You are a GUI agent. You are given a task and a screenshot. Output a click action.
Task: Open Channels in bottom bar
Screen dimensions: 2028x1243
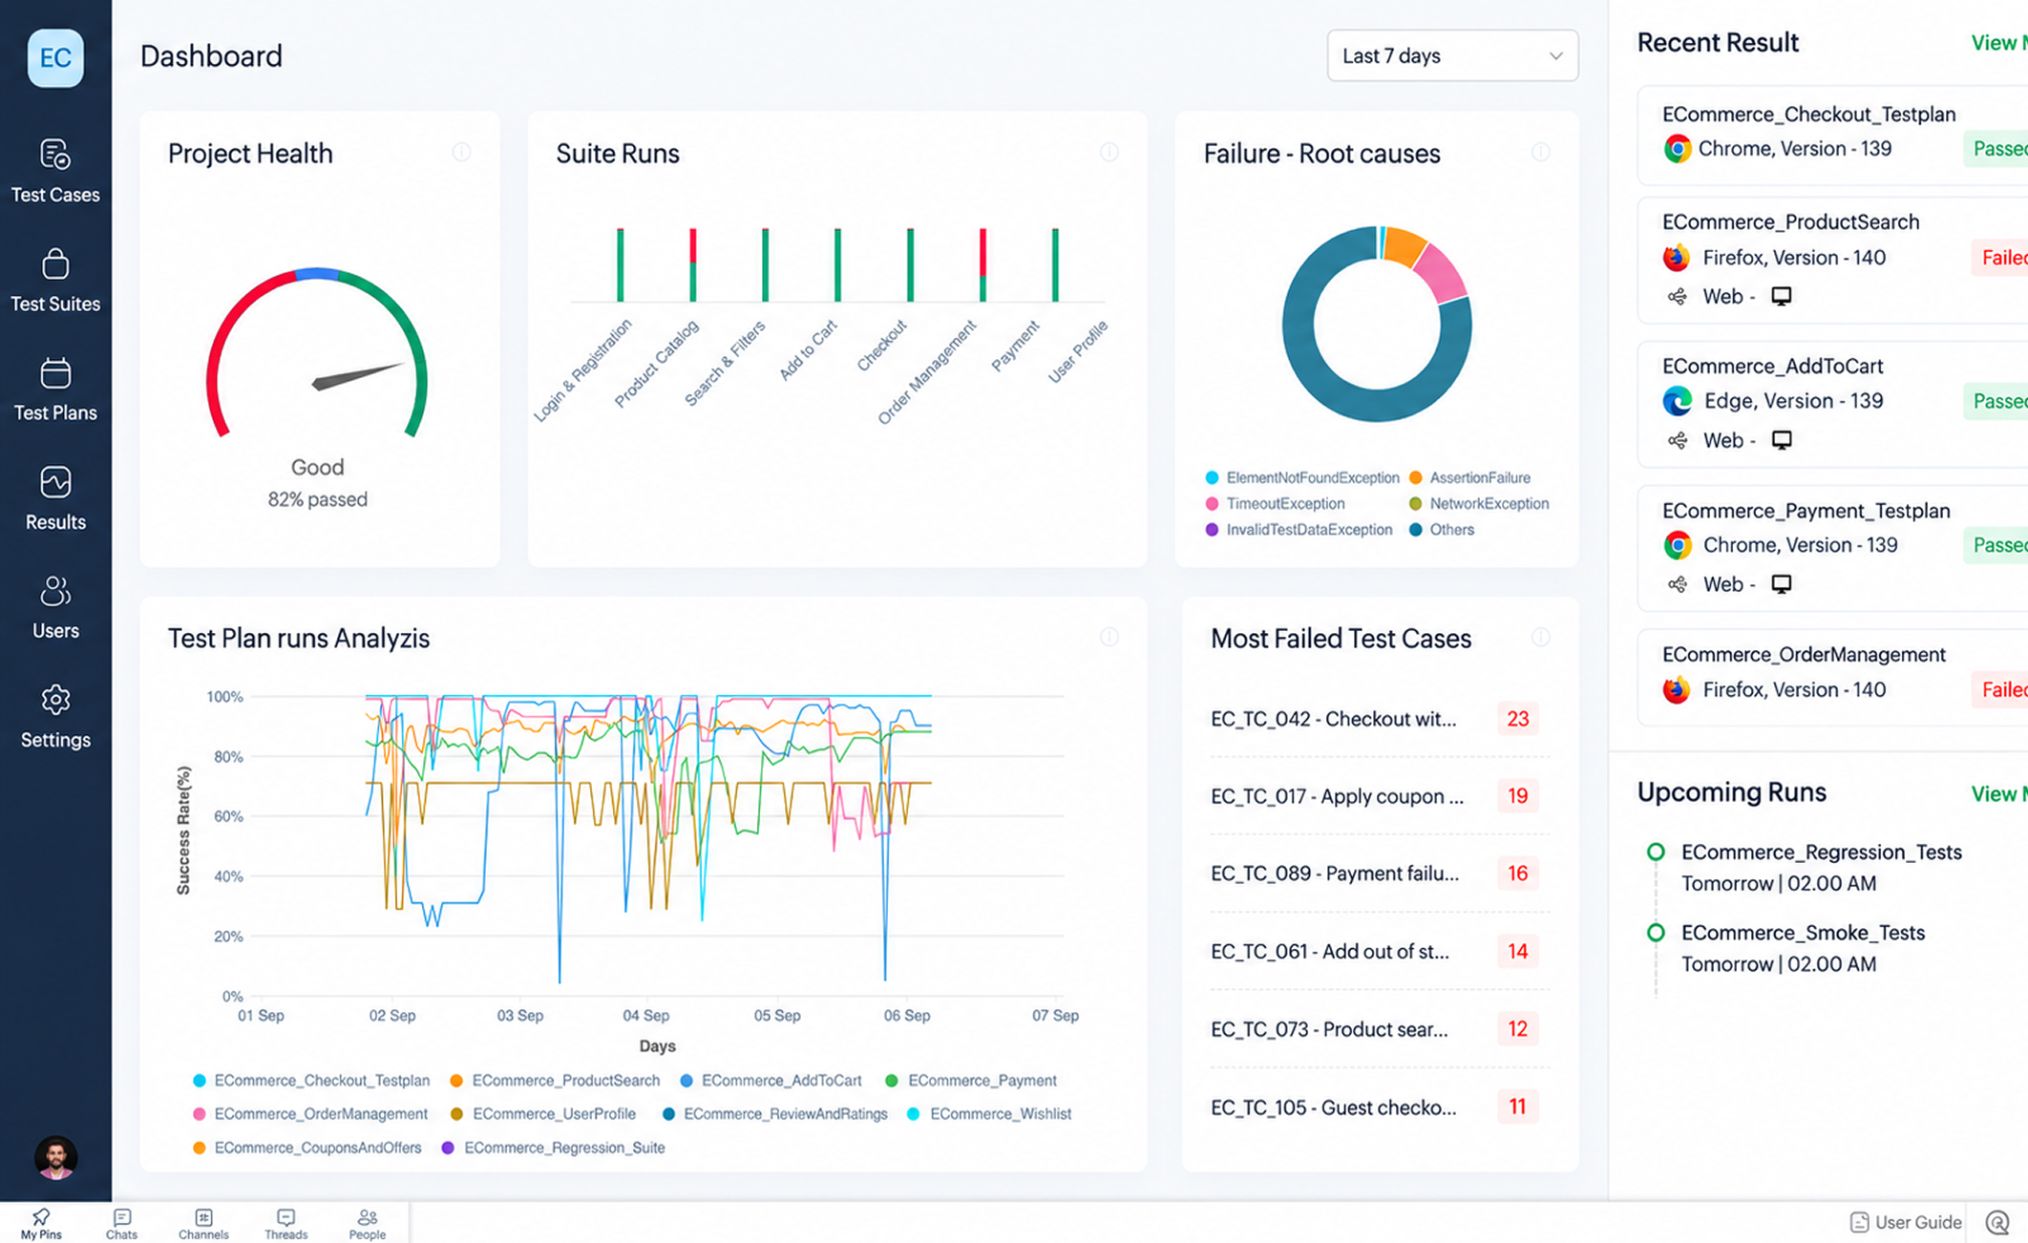pyautogui.click(x=204, y=1223)
